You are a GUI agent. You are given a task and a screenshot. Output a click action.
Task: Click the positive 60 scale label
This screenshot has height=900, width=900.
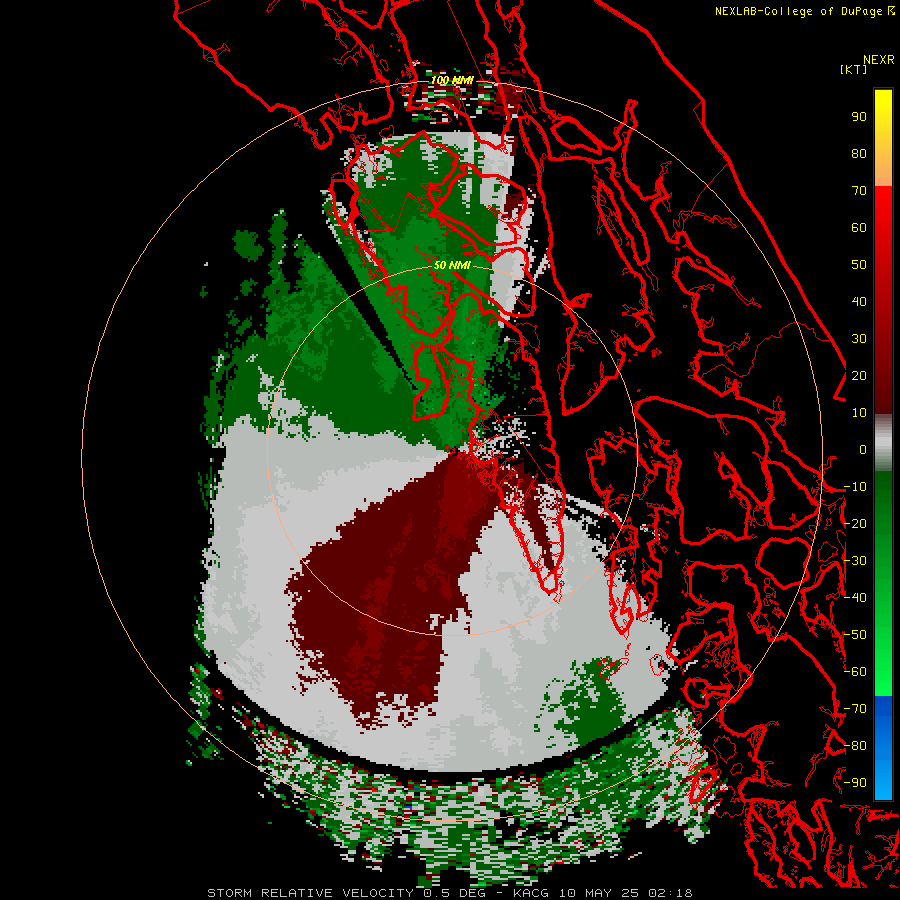click(x=859, y=228)
